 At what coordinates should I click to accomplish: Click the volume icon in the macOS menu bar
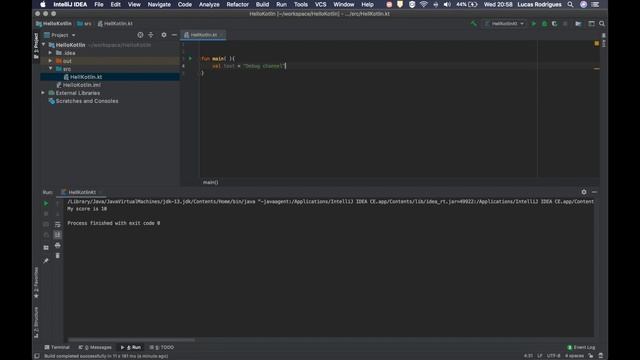coord(447,4)
